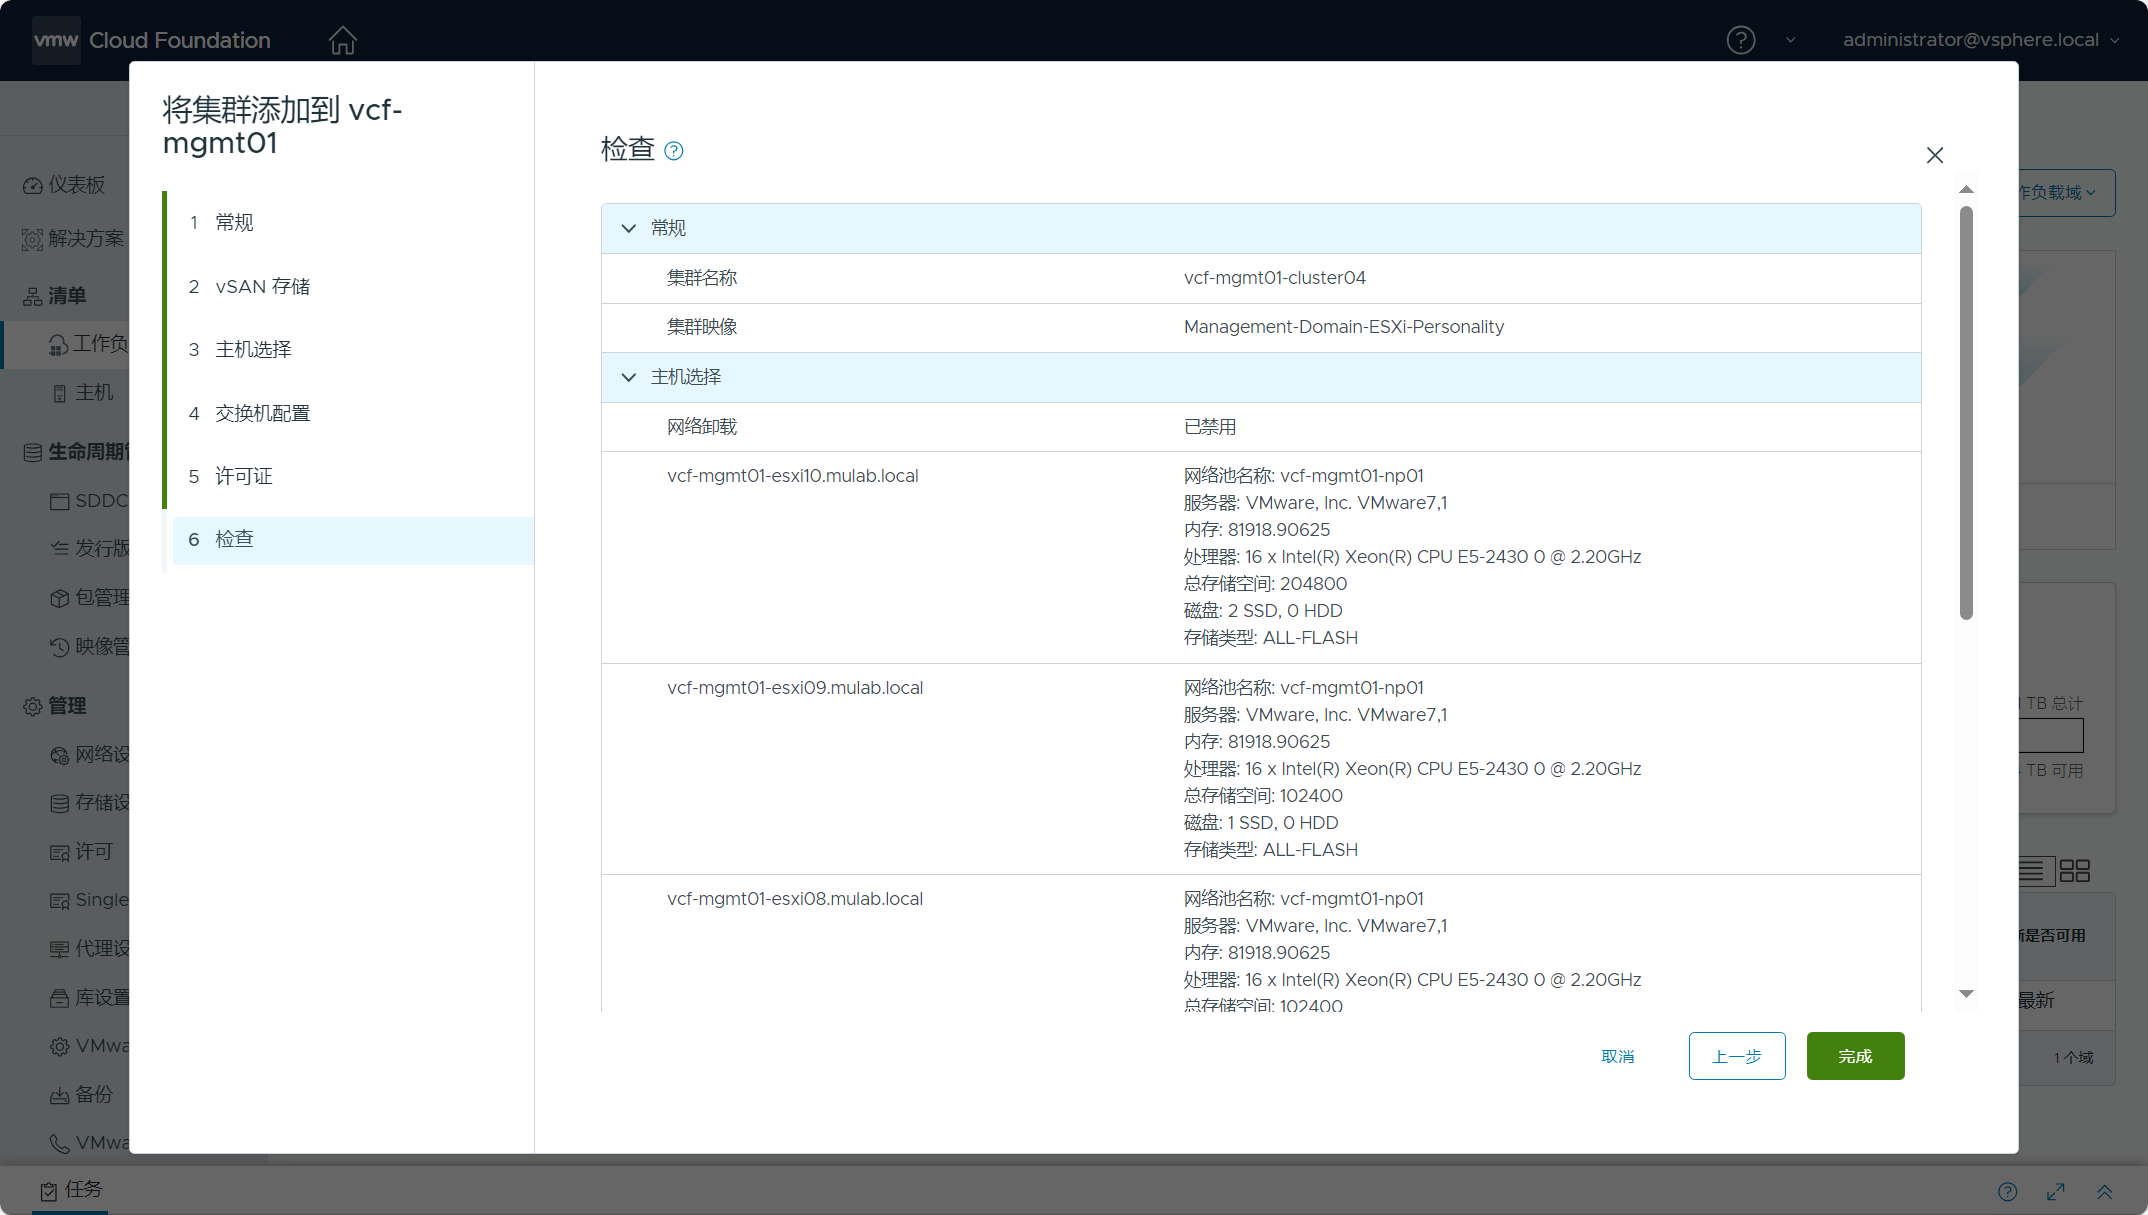Click the 生命周期 lifecycle icon
Image resolution: width=2148 pixels, height=1215 pixels.
tap(32, 453)
